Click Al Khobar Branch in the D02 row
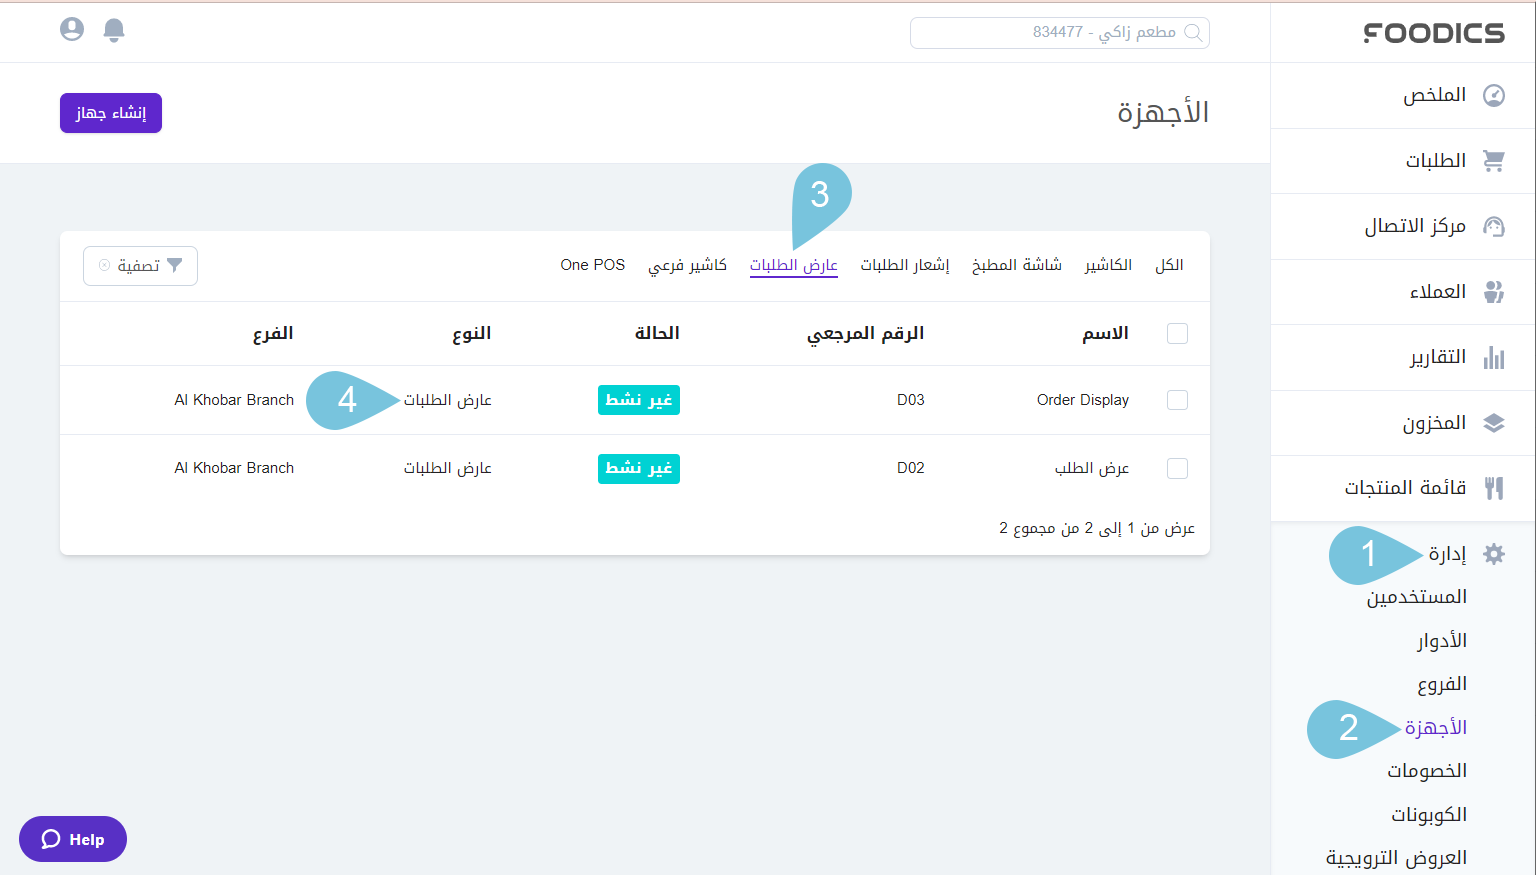 point(234,468)
